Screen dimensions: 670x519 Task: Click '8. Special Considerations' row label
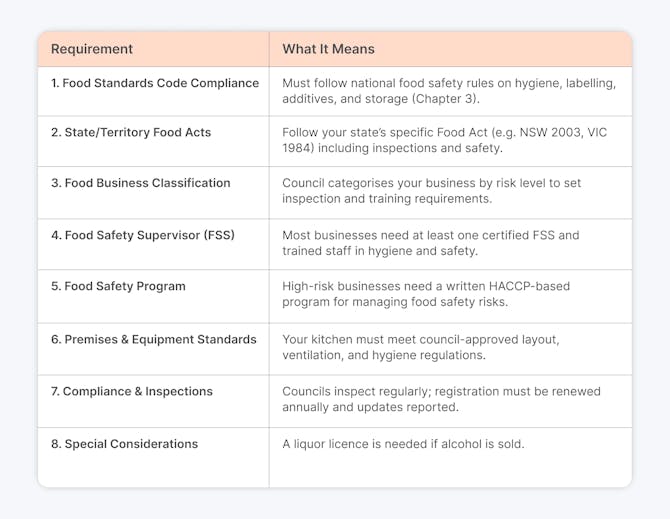125,444
